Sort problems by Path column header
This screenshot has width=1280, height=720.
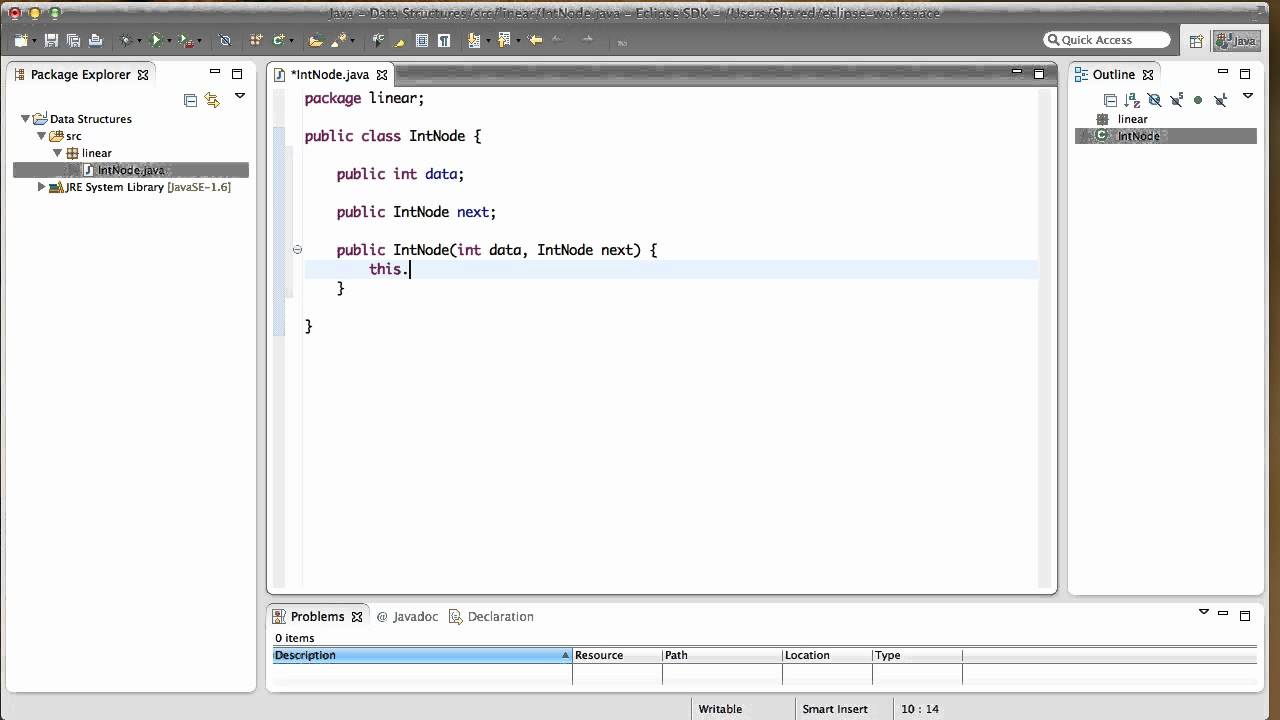tap(722, 655)
